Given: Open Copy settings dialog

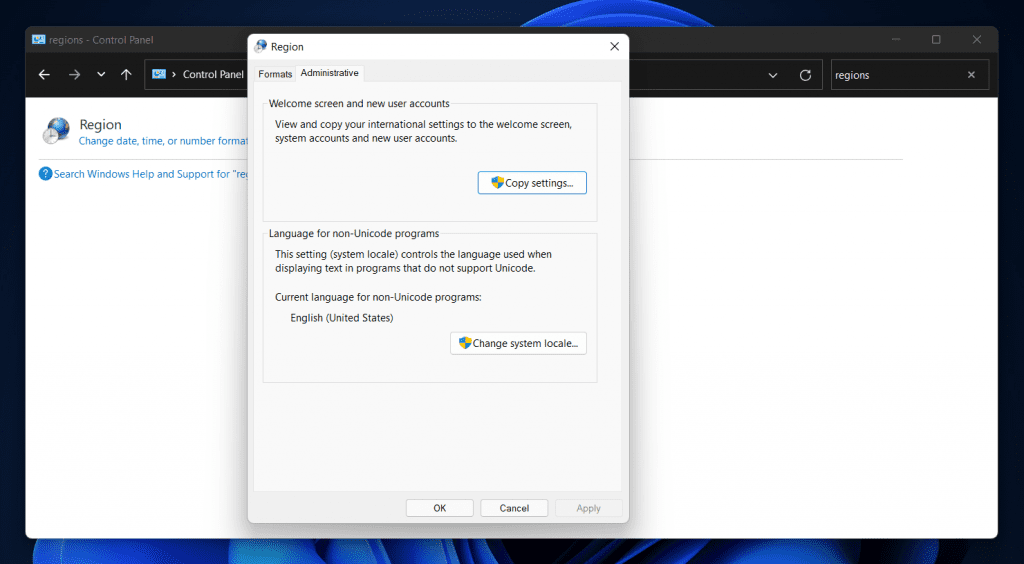Looking at the screenshot, I should tap(532, 183).
